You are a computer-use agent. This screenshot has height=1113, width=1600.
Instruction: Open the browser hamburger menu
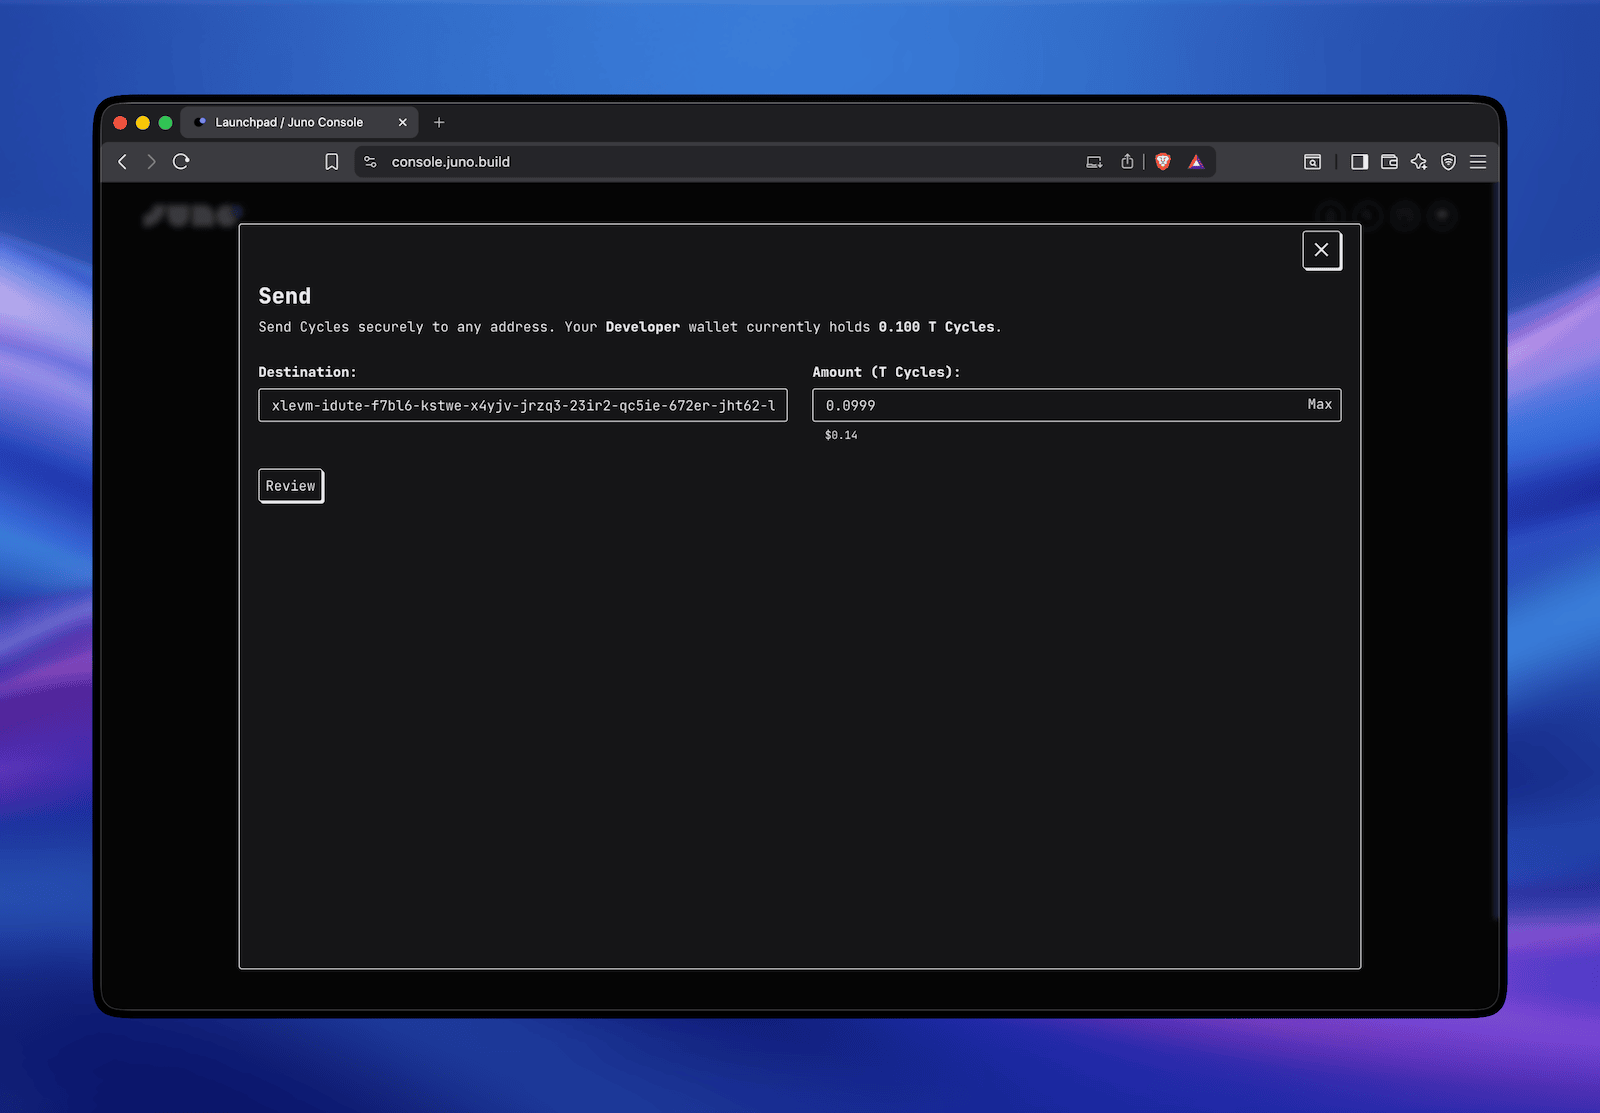(x=1478, y=161)
